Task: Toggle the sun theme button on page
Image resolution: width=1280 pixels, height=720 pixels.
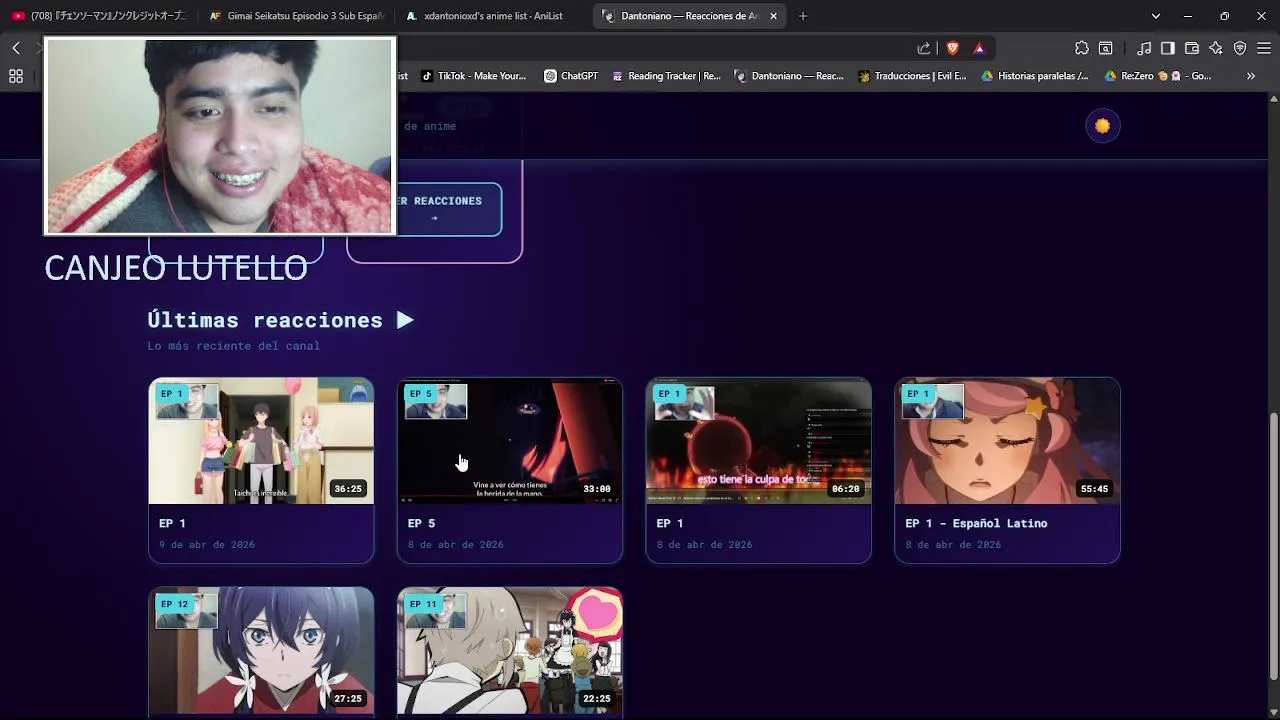Action: pos(1102,126)
